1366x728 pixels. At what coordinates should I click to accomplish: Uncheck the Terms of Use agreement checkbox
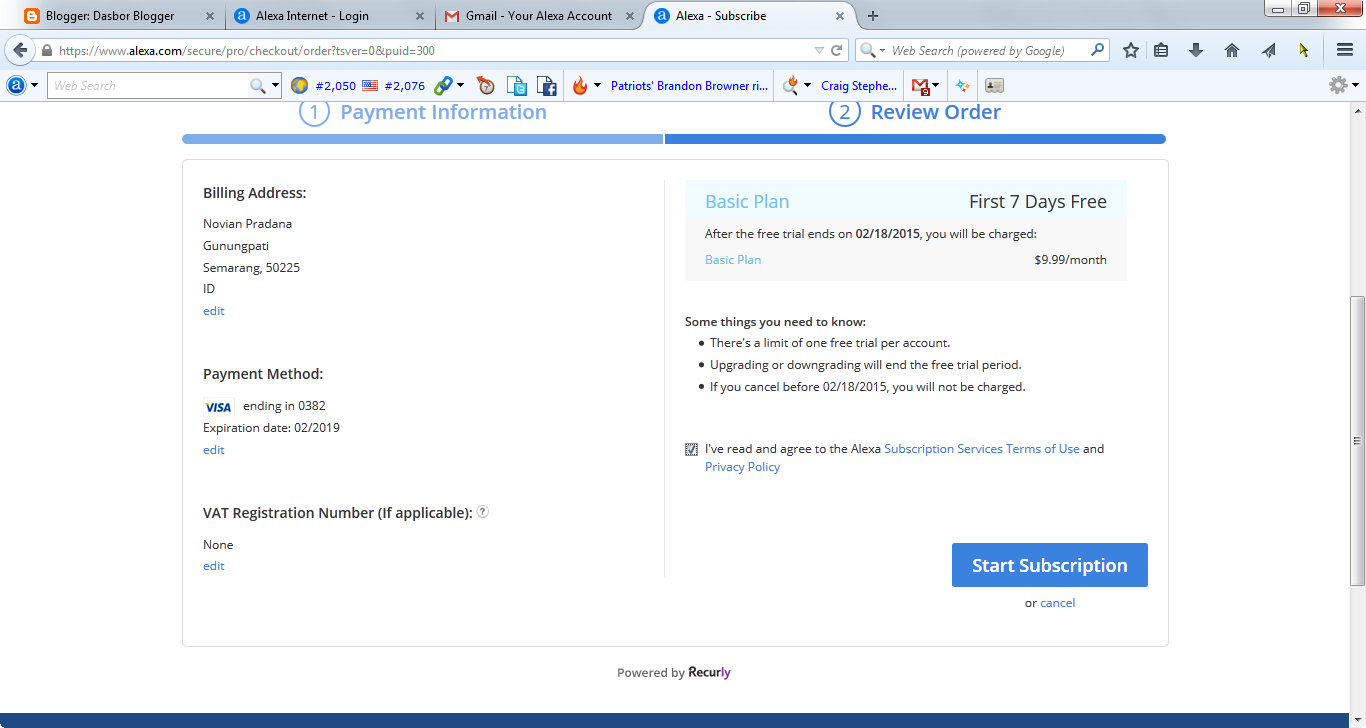click(691, 449)
